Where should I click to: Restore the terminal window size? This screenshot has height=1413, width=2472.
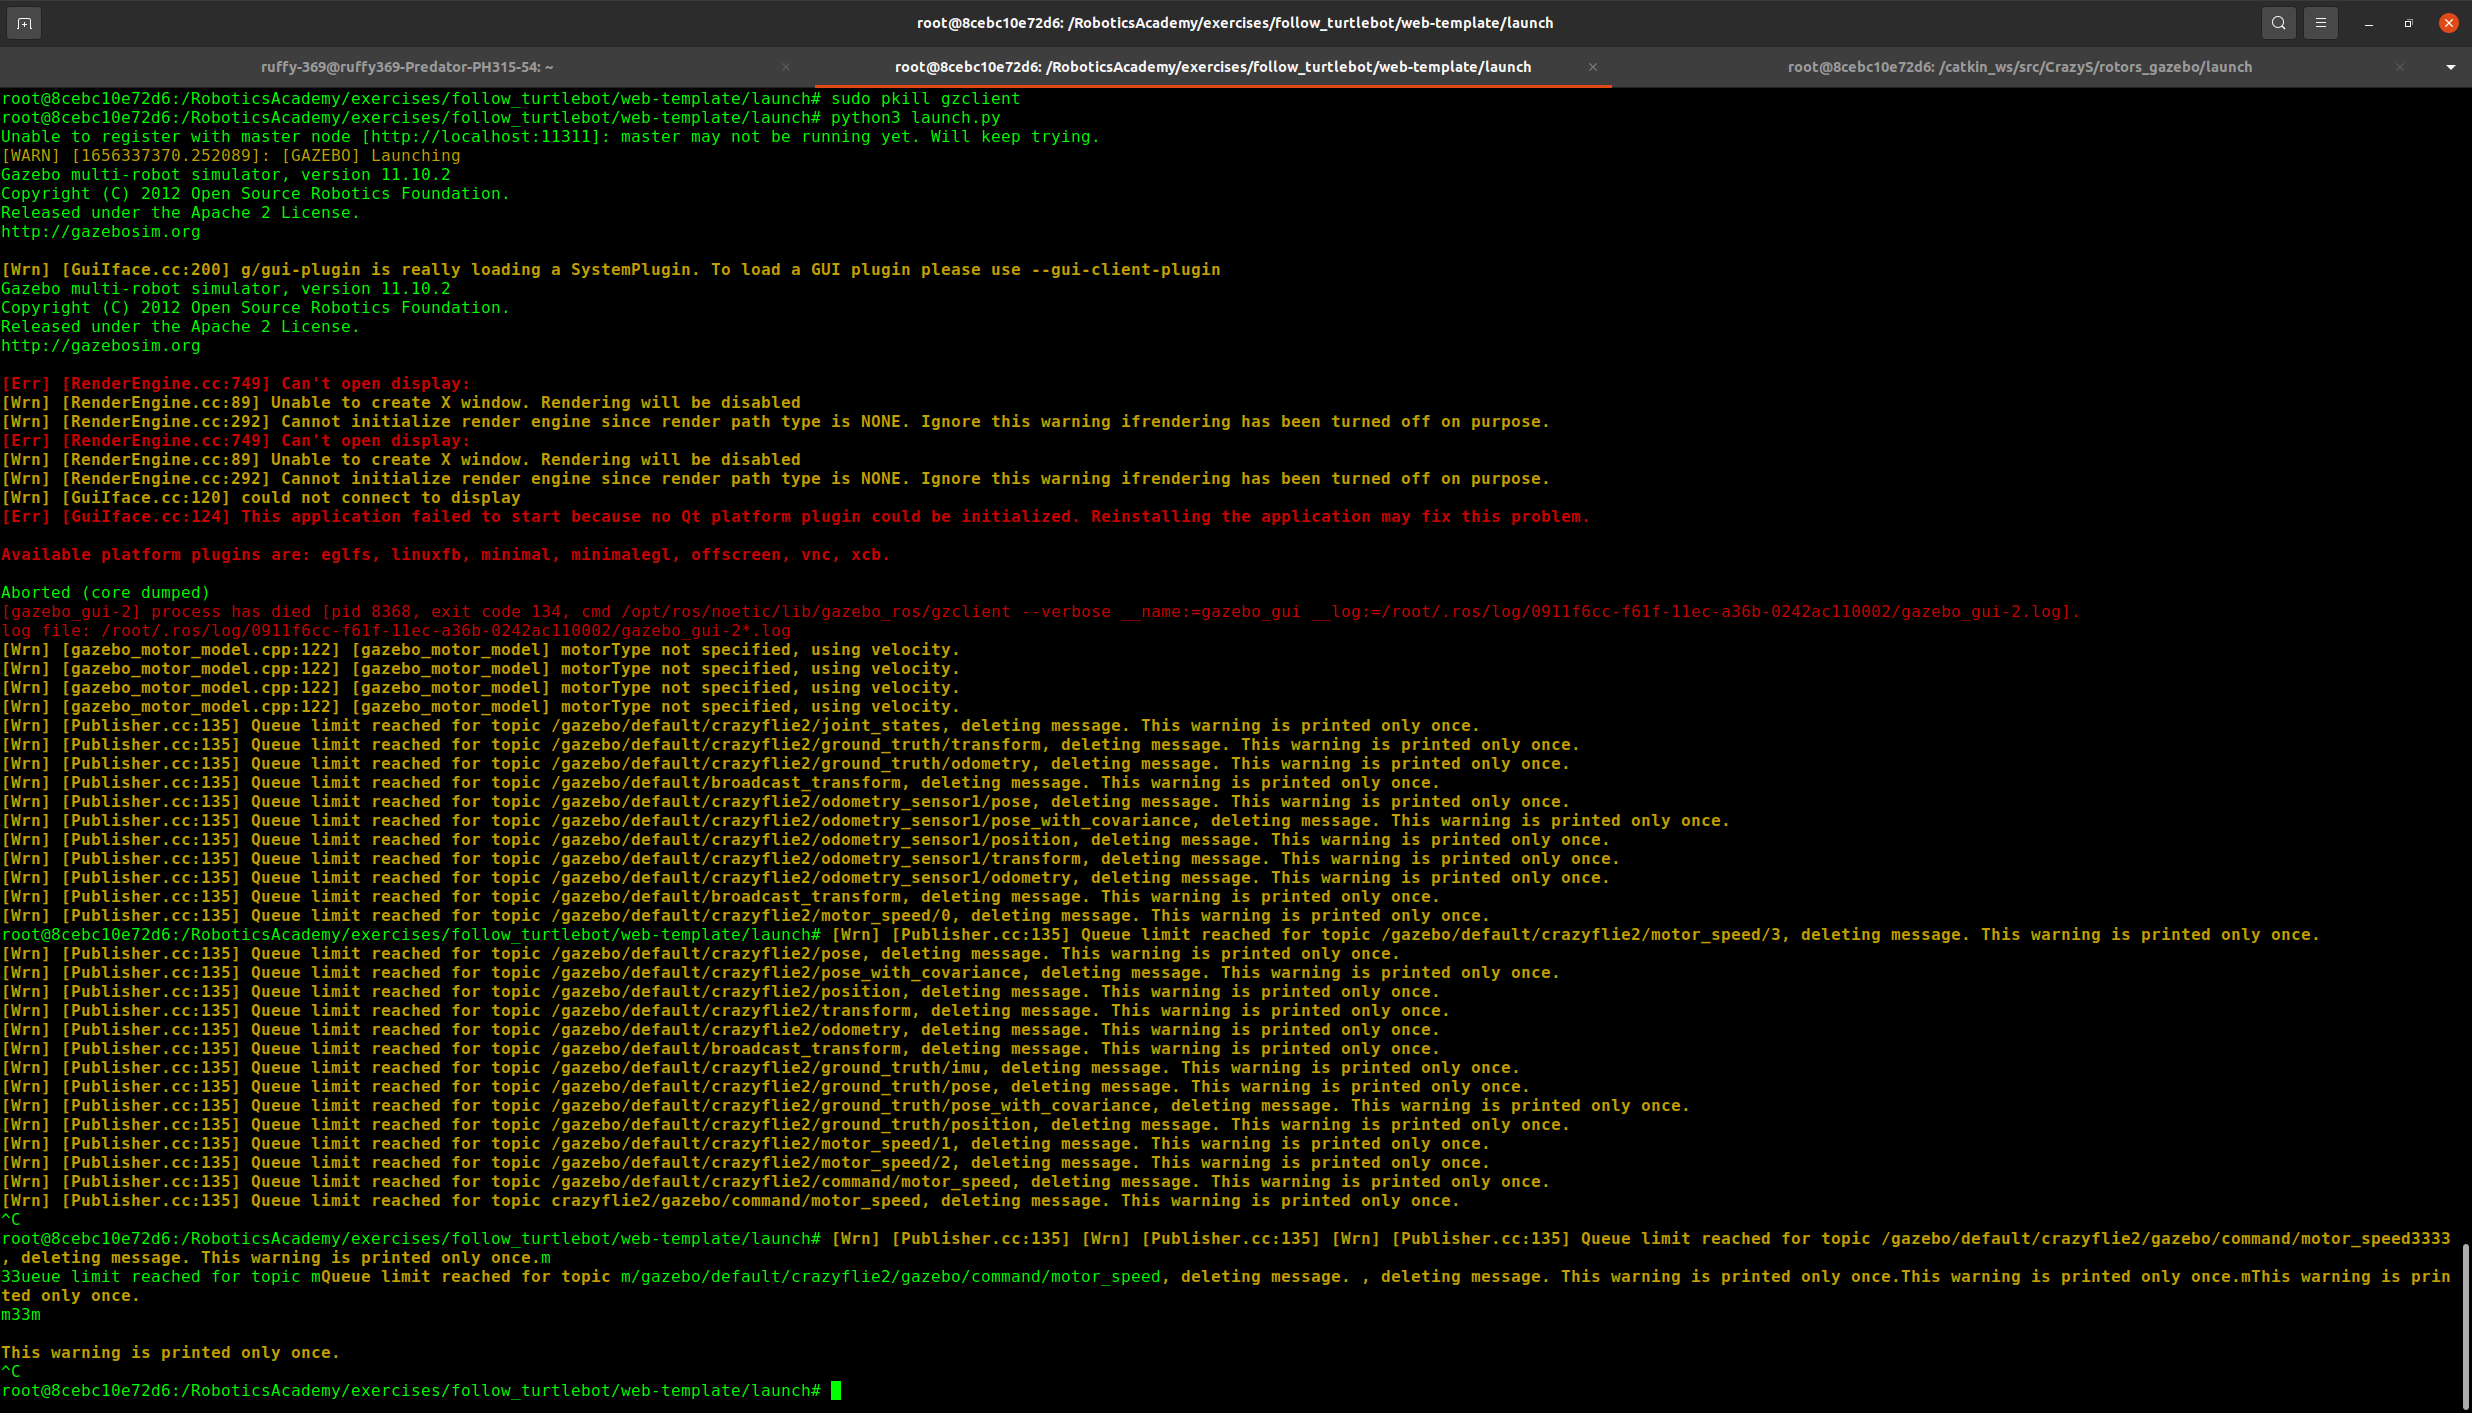point(2409,23)
